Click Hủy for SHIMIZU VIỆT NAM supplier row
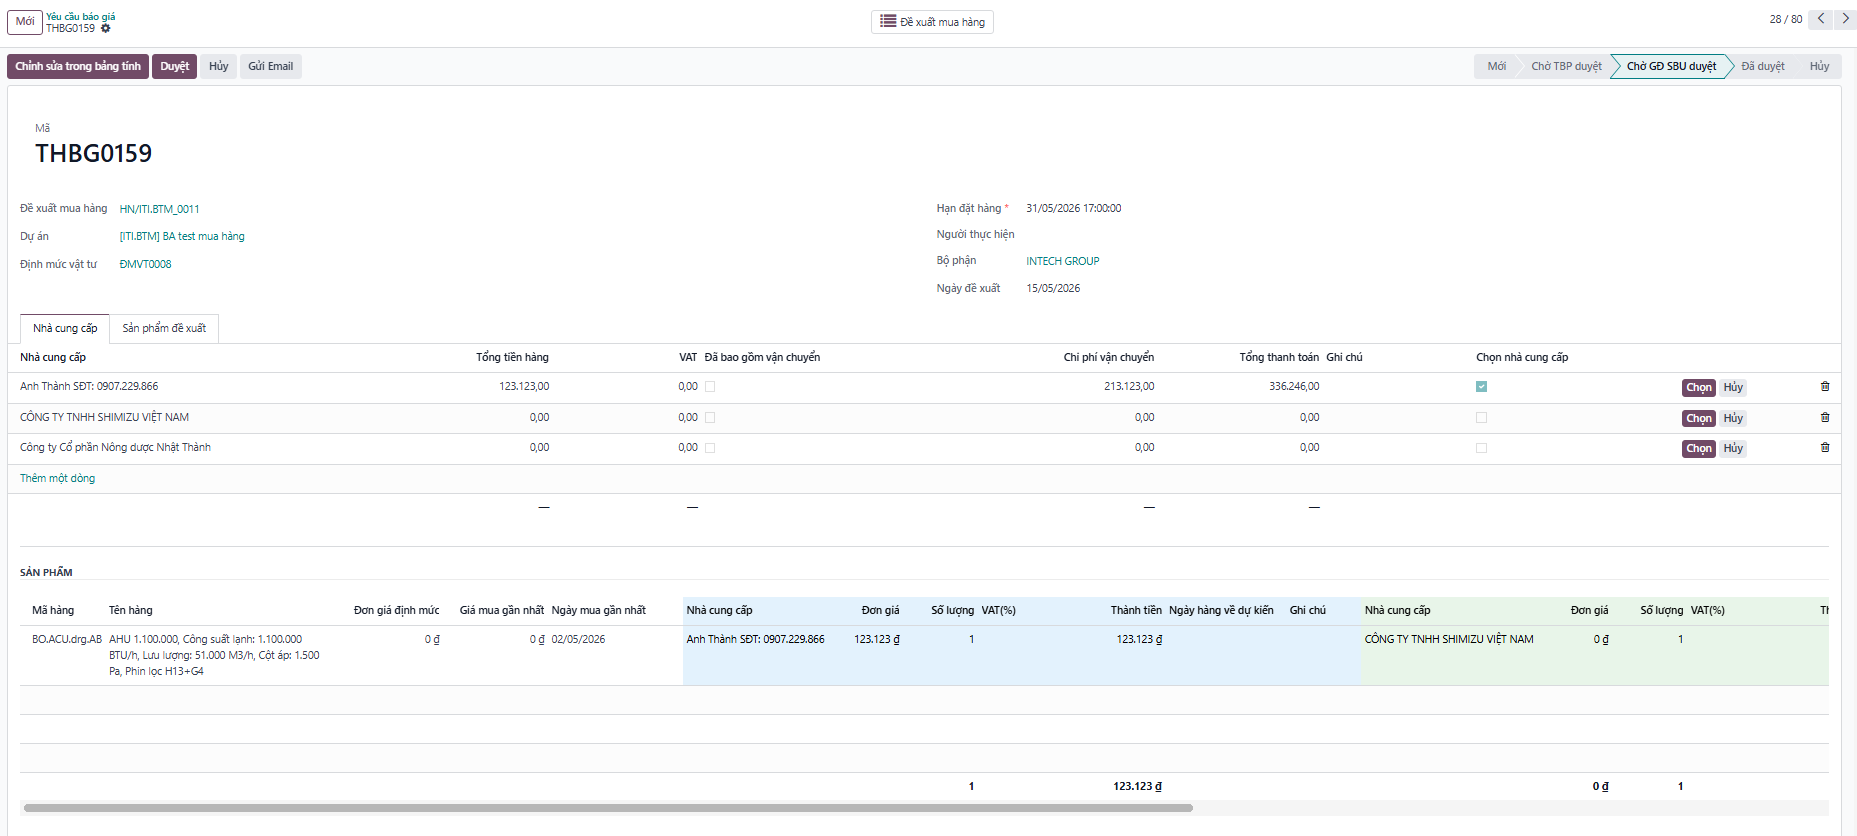The height and width of the screenshot is (836, 1857). [1733, 419]
